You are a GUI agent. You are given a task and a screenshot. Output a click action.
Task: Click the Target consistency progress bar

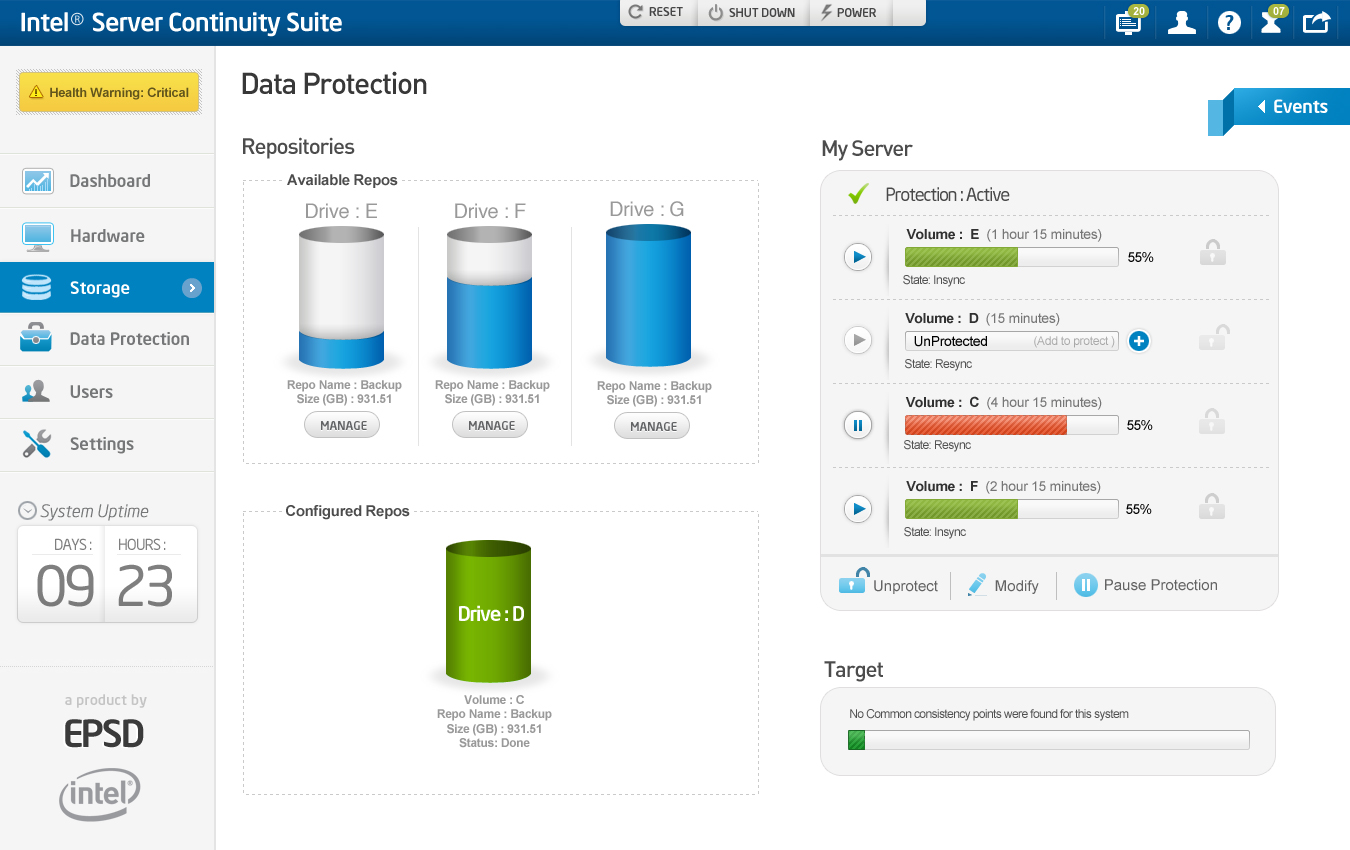[x=1048, y=740]
